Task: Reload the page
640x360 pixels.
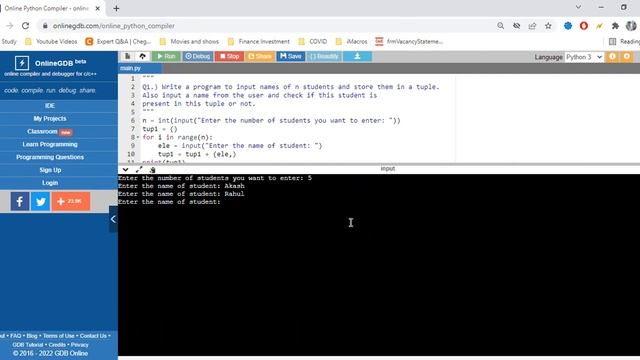Action: click(25, 26)
